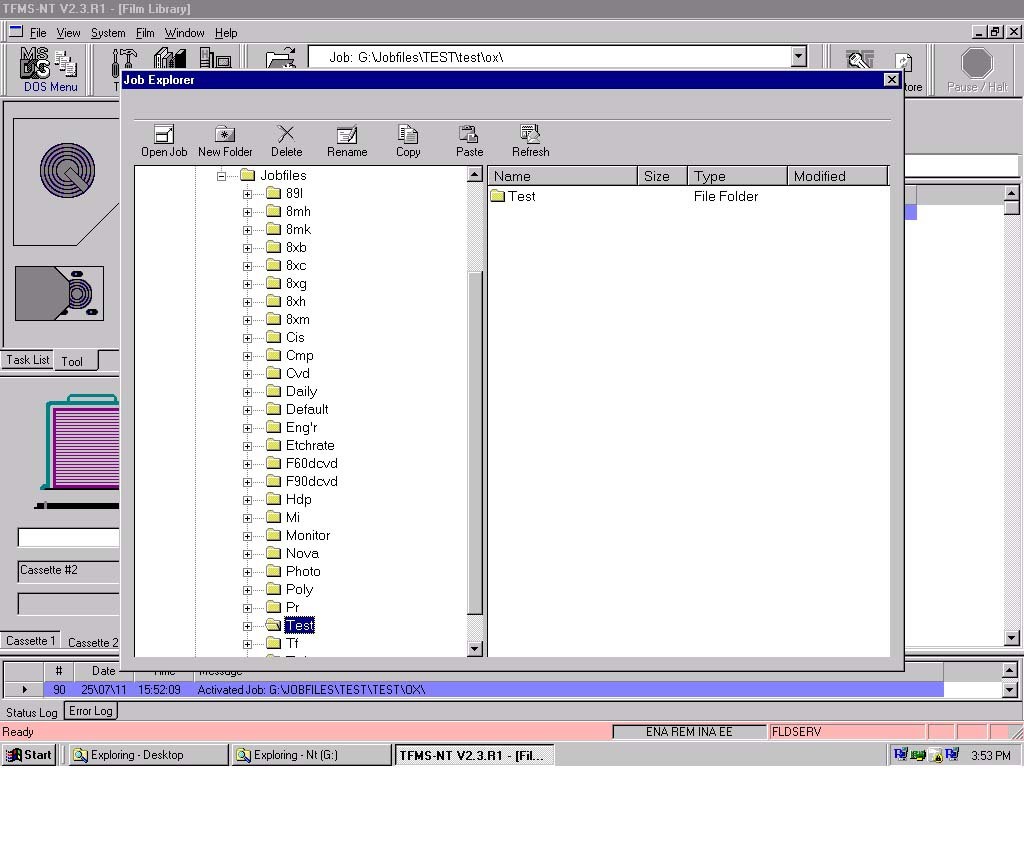Switch to the Task List tab
Screen dimensions: 1024x853
click(27, 359)
